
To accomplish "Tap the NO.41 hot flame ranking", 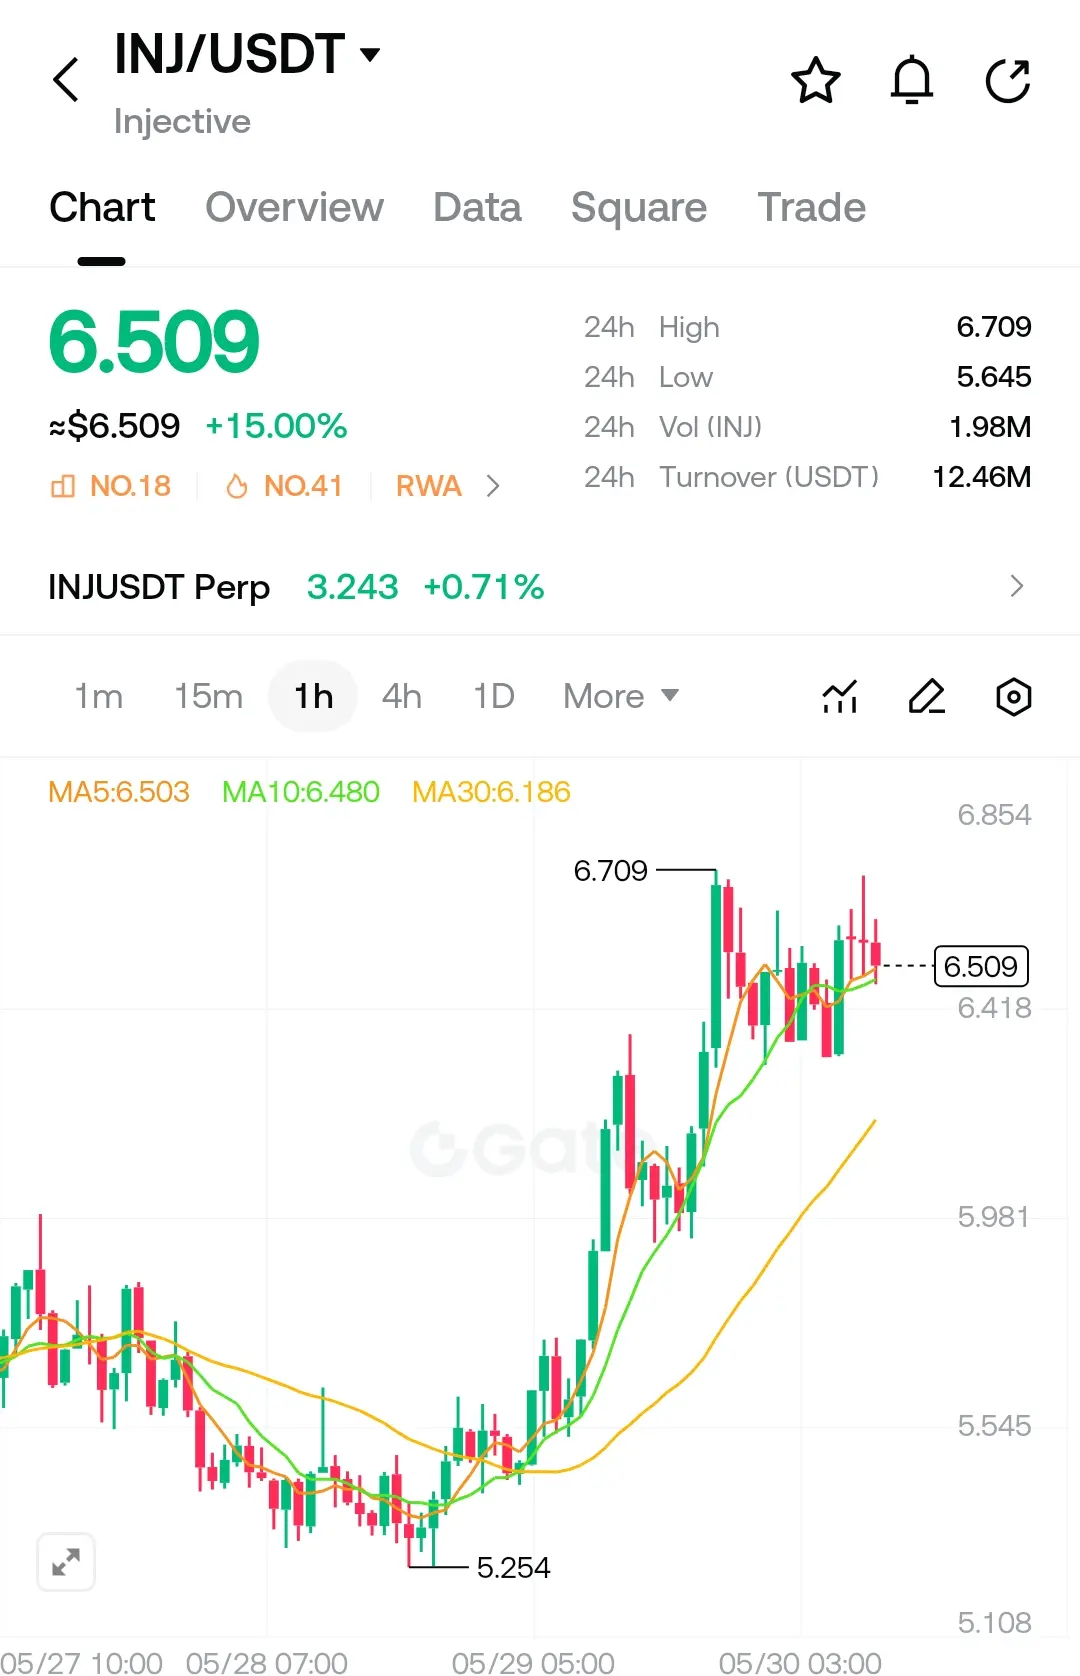I will point(284,486).
